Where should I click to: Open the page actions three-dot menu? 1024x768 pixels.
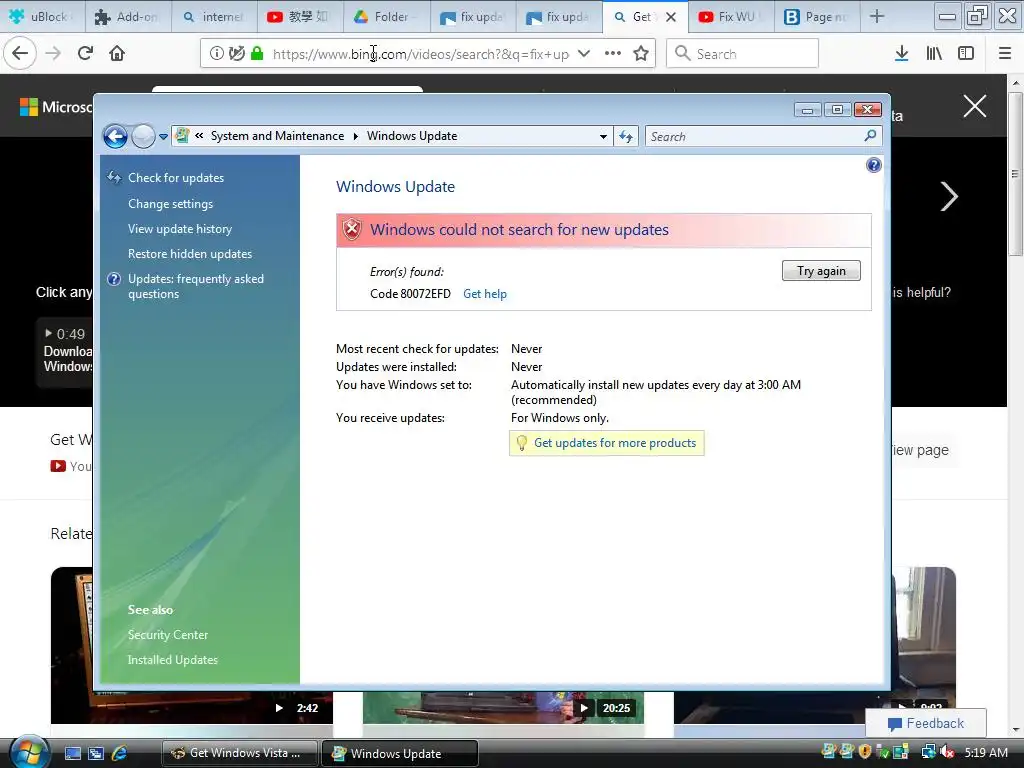click(613, 54)
